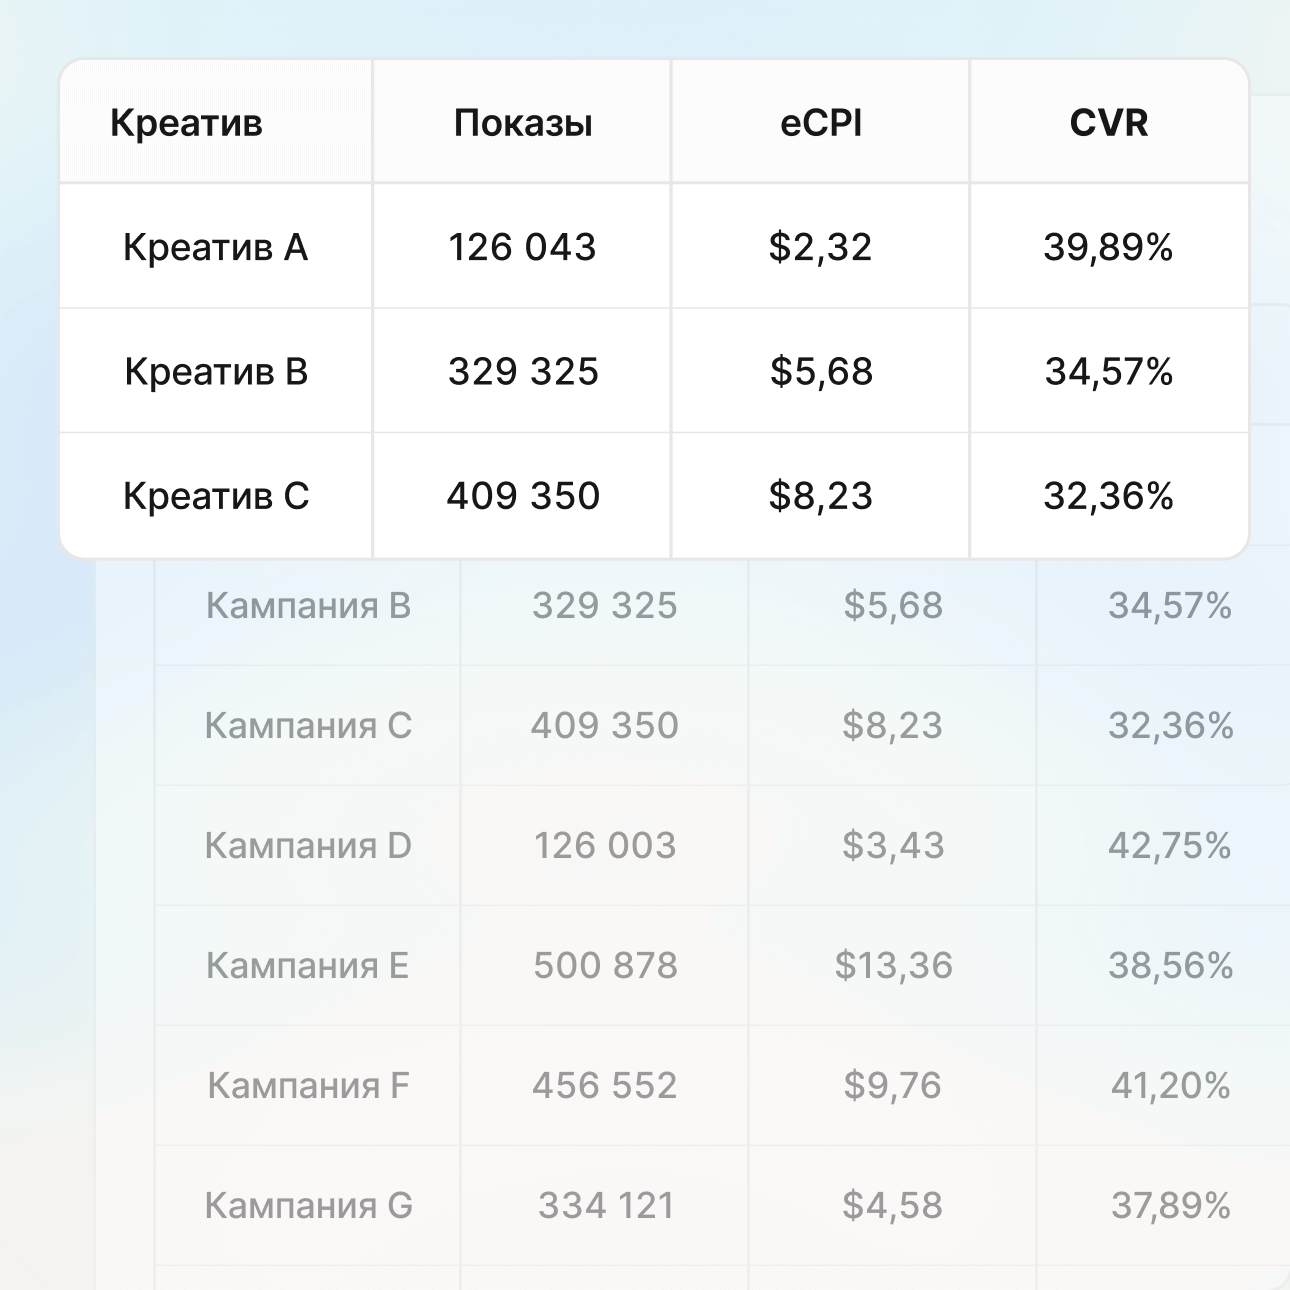The height and width of the screenshot is (1290, 1290).
Task: Click the 500 878 impressions cell
Action: [605, 966]
